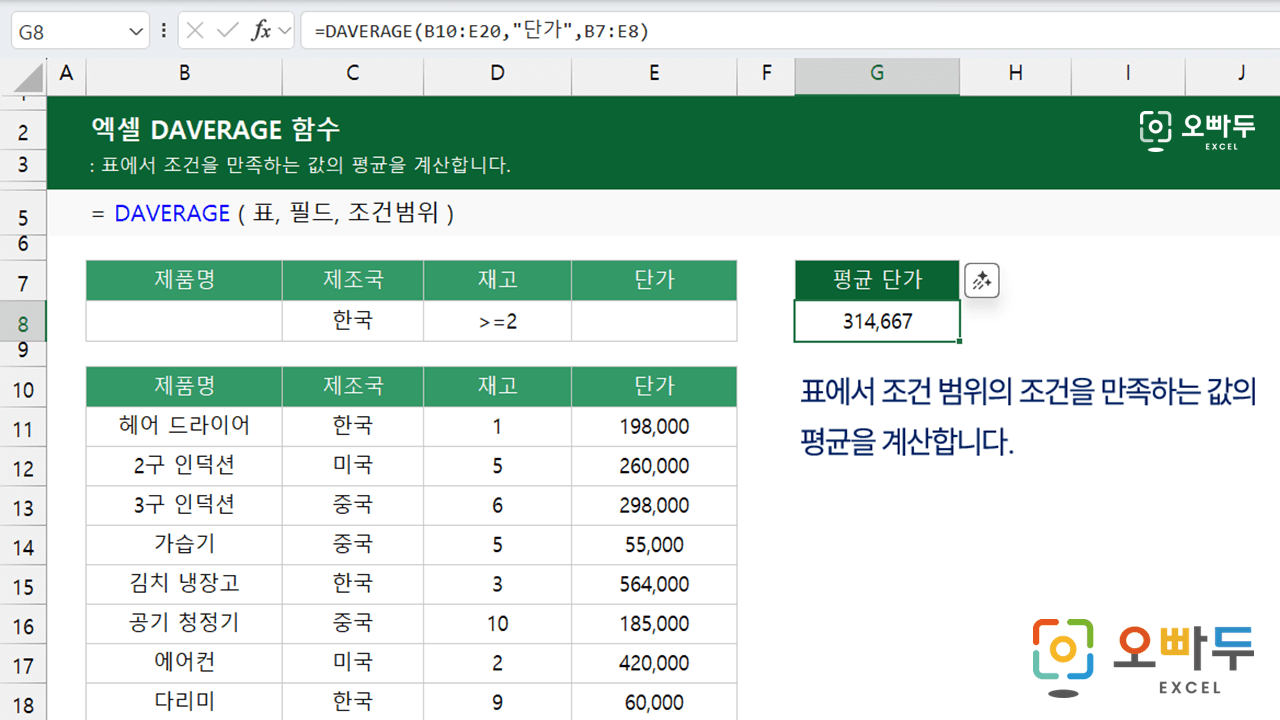Image resolution: width=1280 pixels, height=720 pixels.
Task: Open the dropdown chevron next to fx
Action: click(x=284, y=31)
